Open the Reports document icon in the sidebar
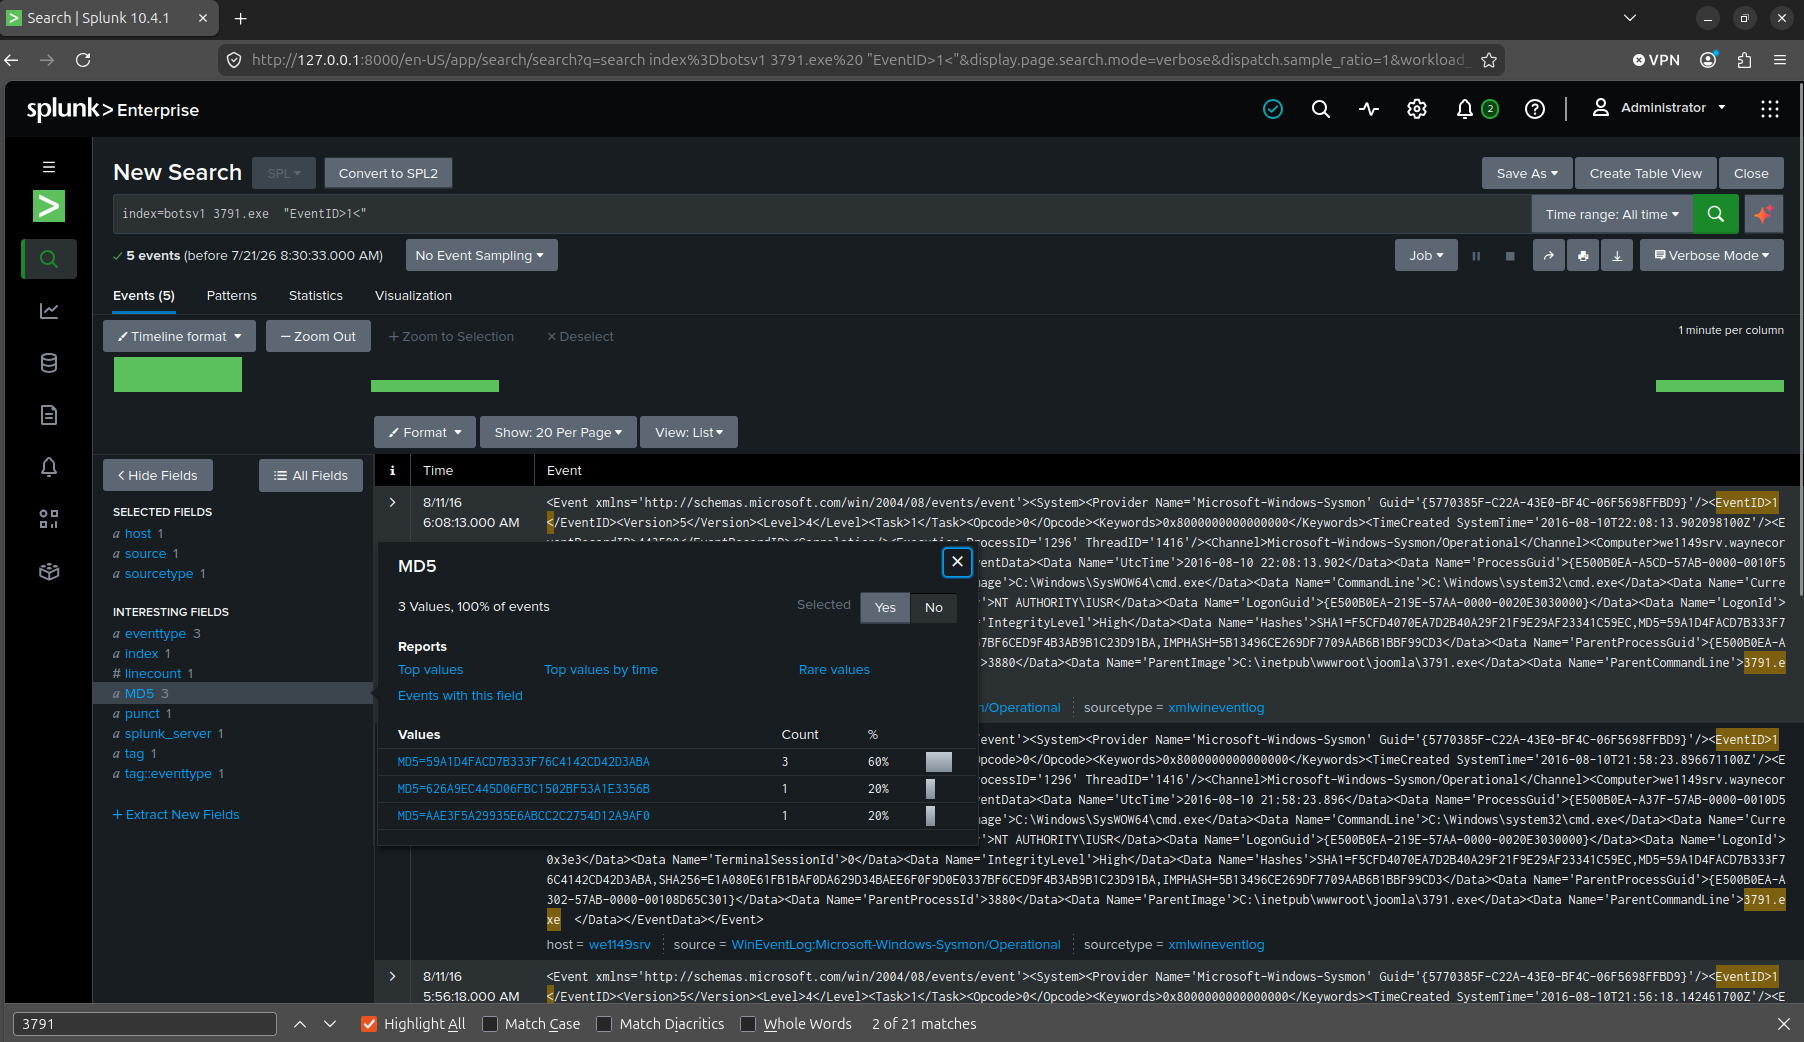1804x1042 pixels. pos(49,415)
